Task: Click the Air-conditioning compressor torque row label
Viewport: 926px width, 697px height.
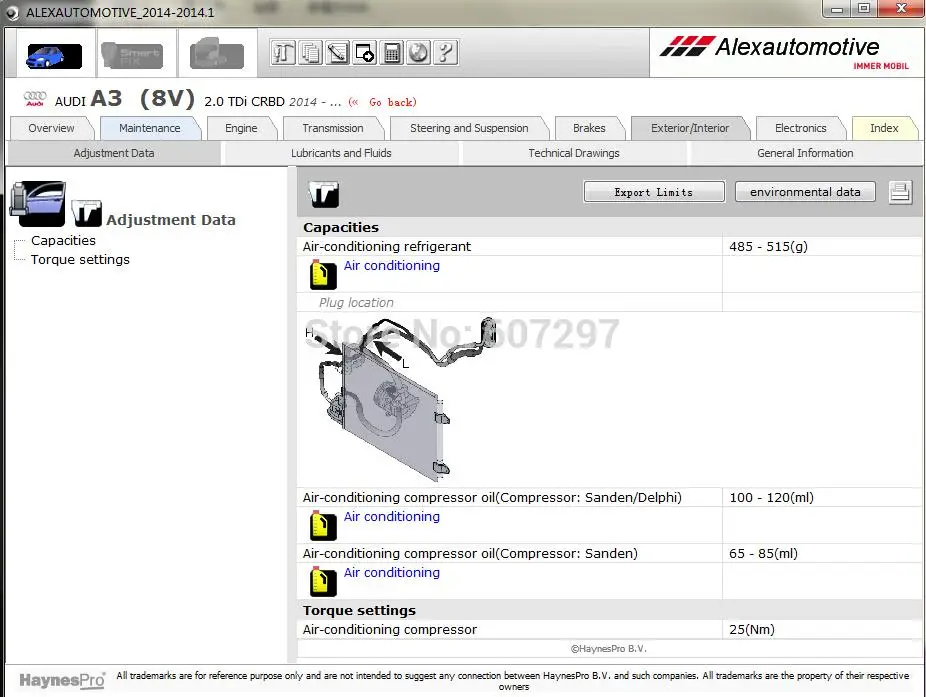Action: tap(390, 630)
